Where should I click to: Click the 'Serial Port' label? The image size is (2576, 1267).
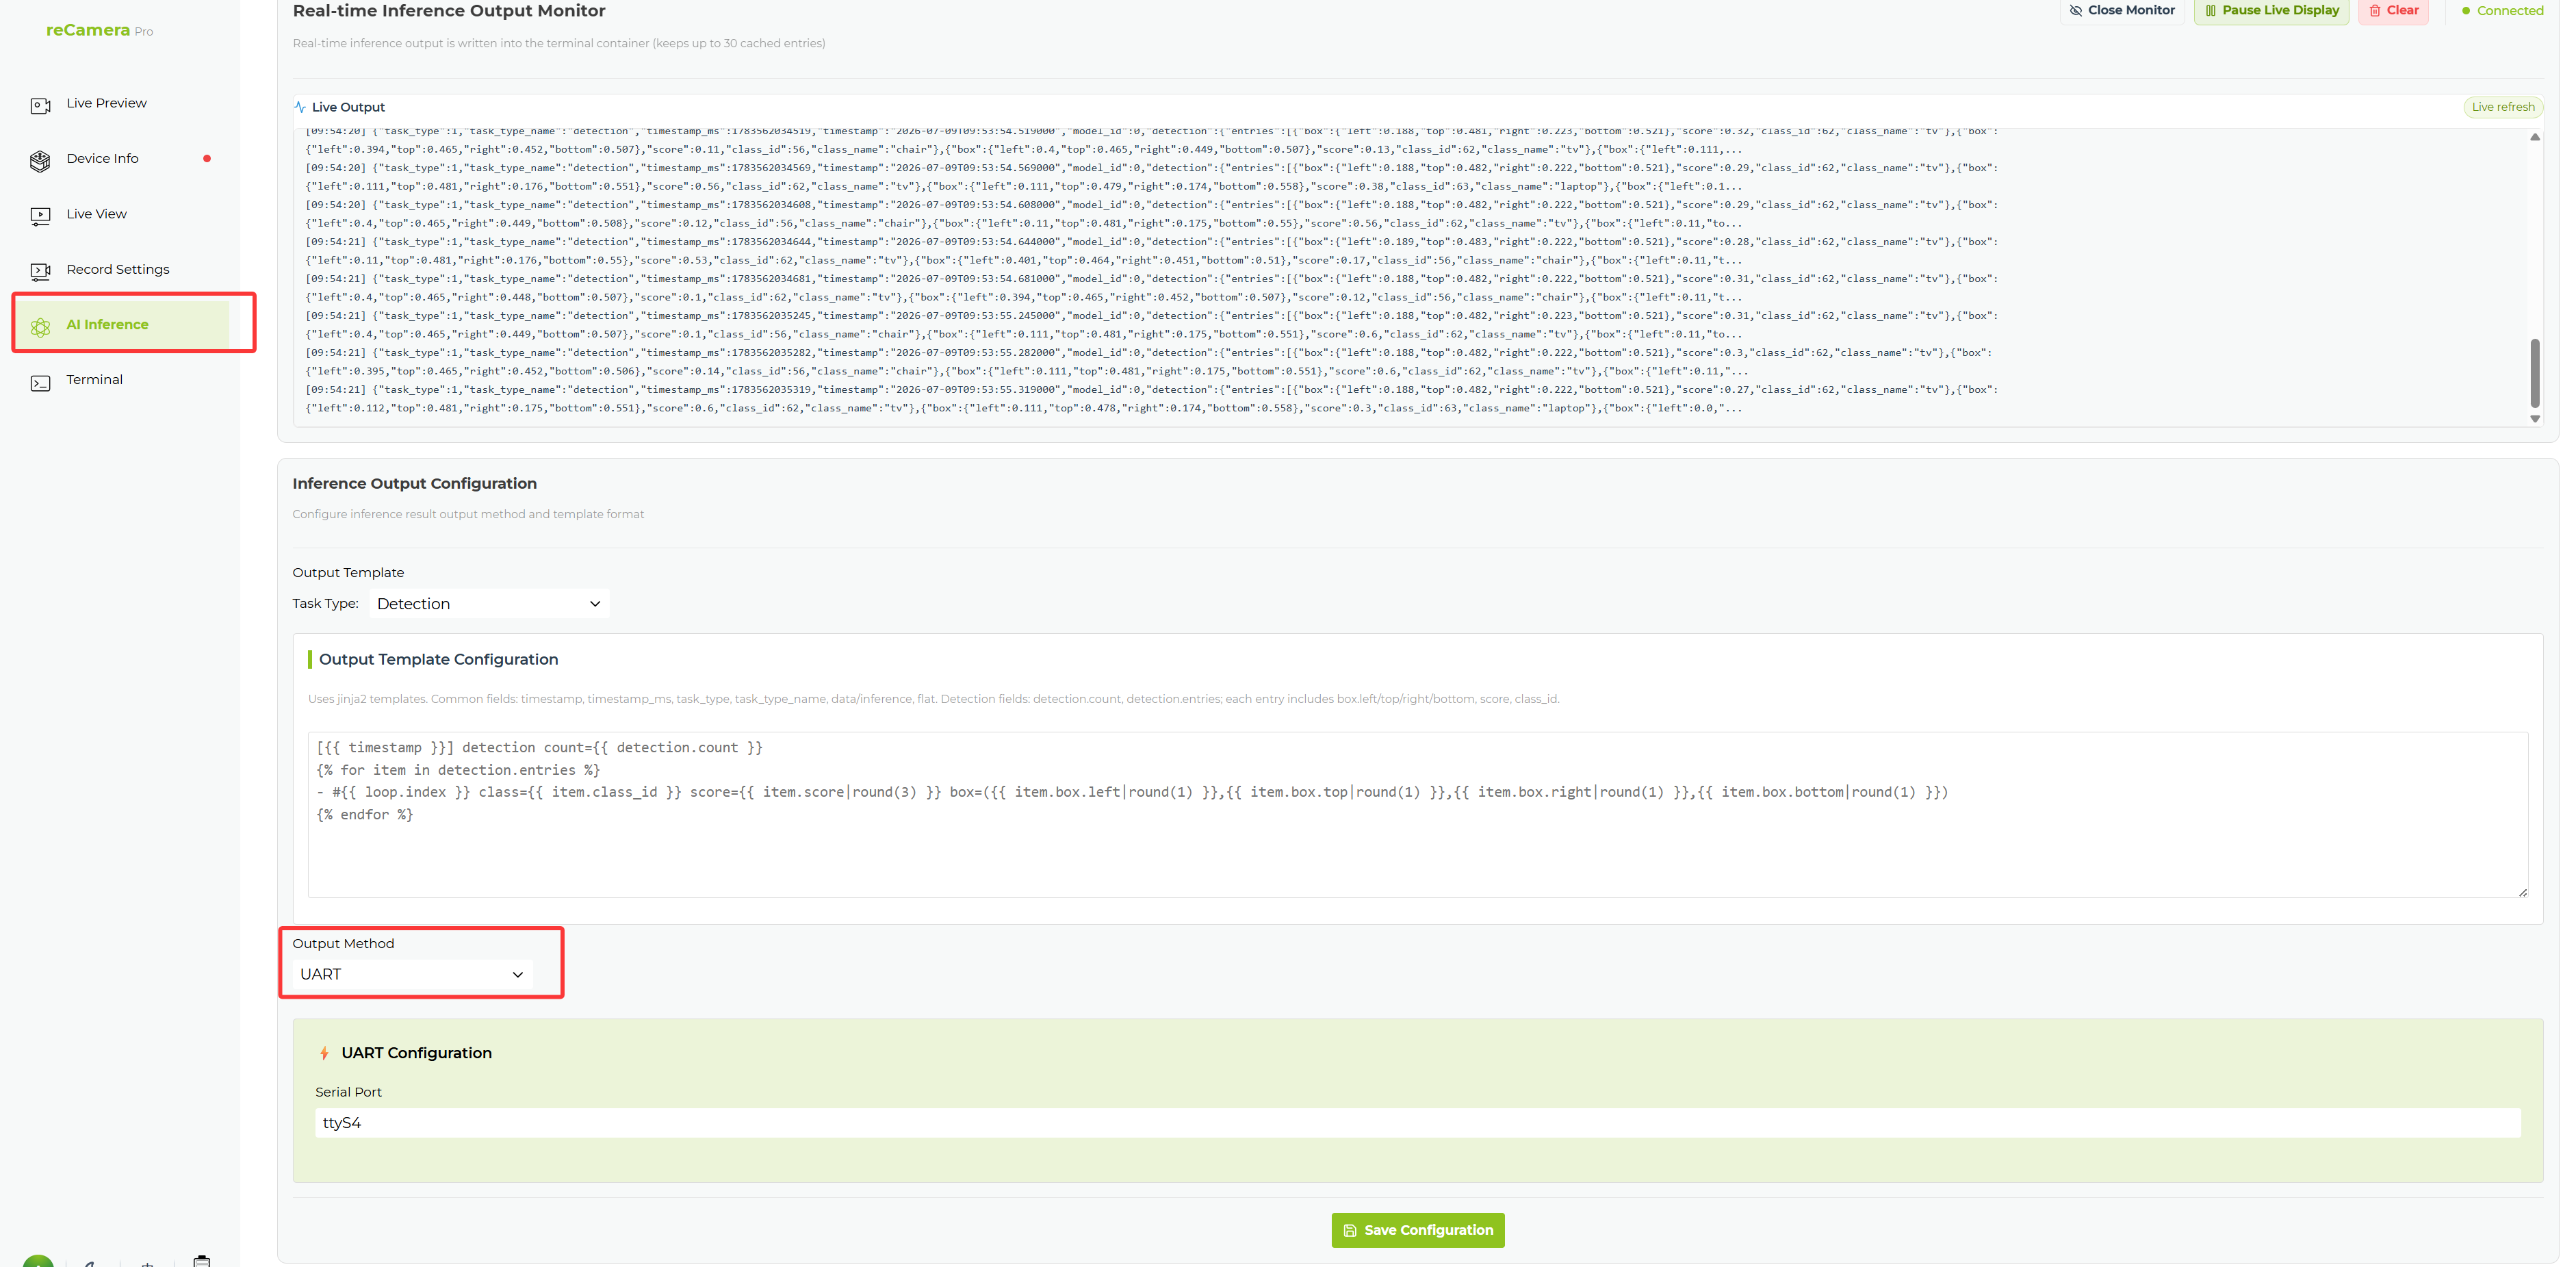349,1092
